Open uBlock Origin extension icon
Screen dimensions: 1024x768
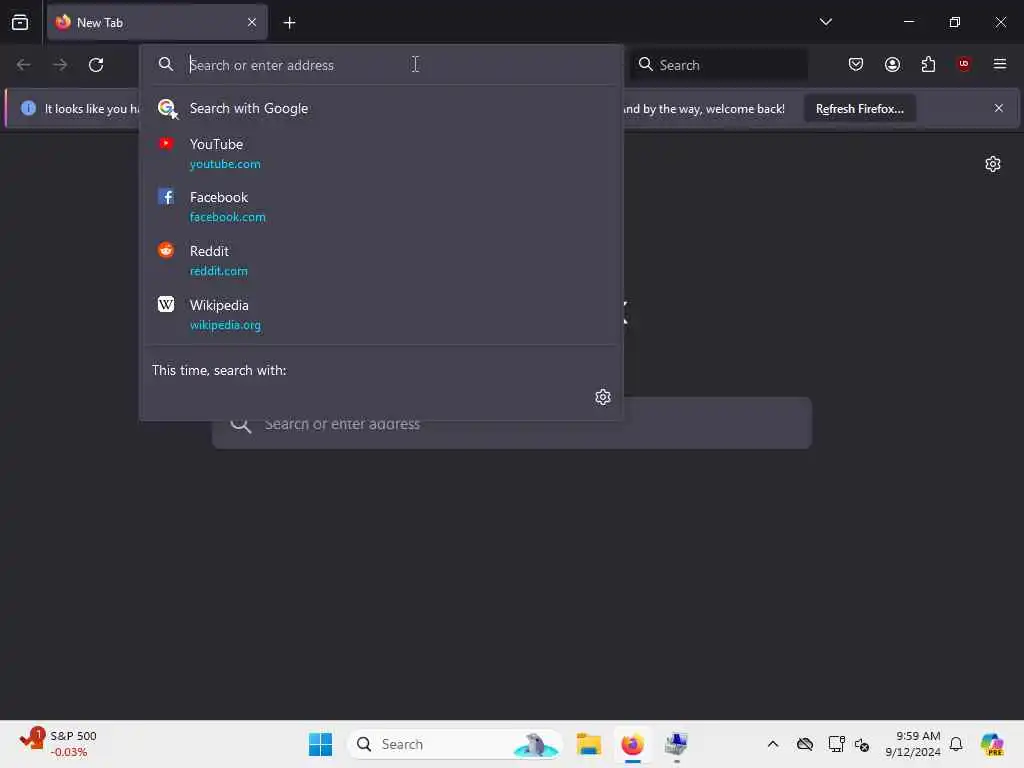click(963, 63)
